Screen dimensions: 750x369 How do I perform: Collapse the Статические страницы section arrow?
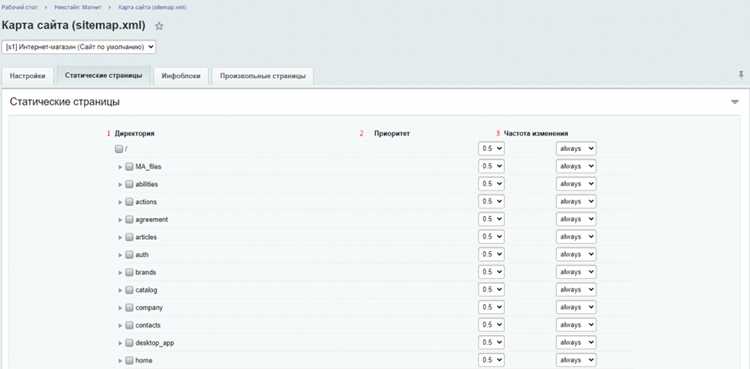pos(735,102)
